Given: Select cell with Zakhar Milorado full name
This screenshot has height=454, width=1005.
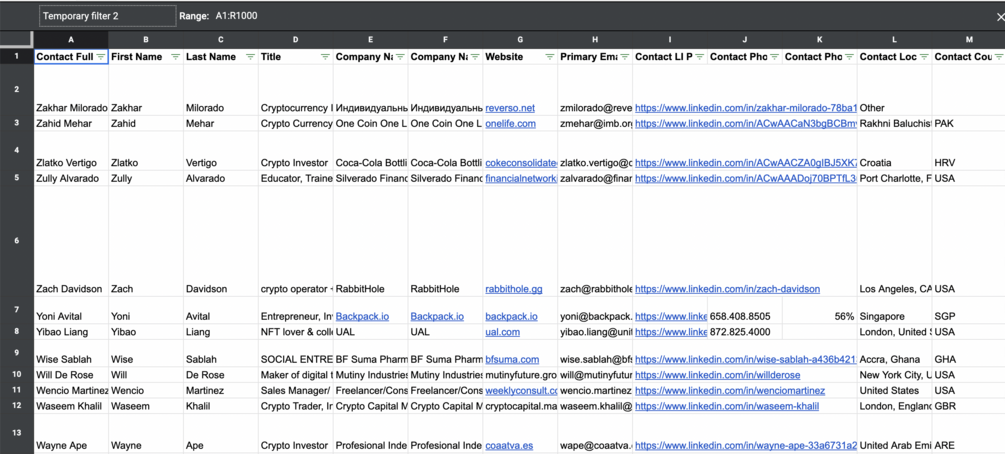Looking at the screenshot, I should (x=71, y=89).
